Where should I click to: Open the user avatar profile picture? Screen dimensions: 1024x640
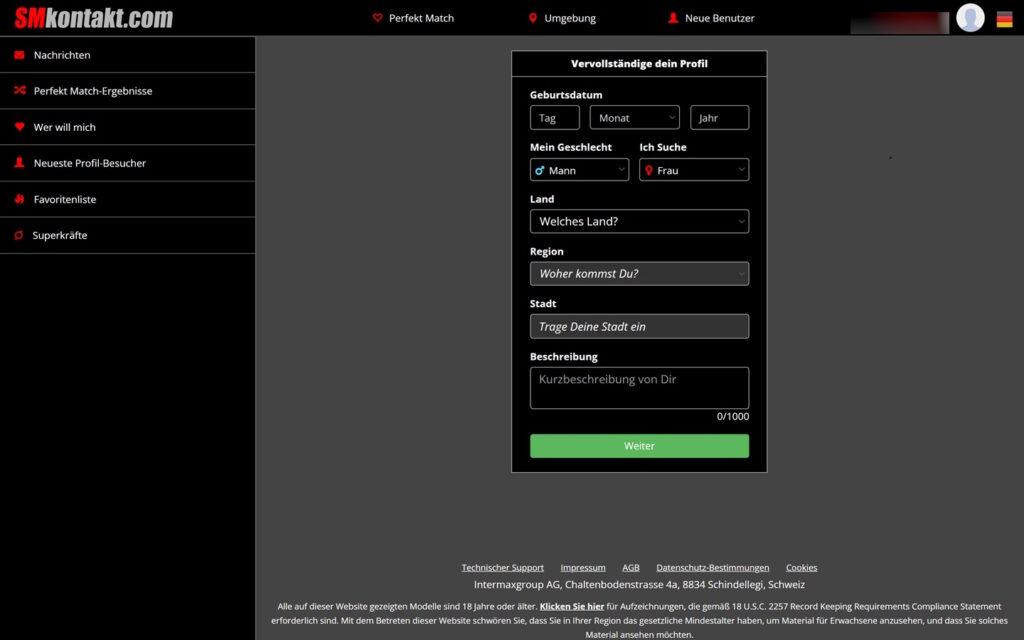point(970,18)
